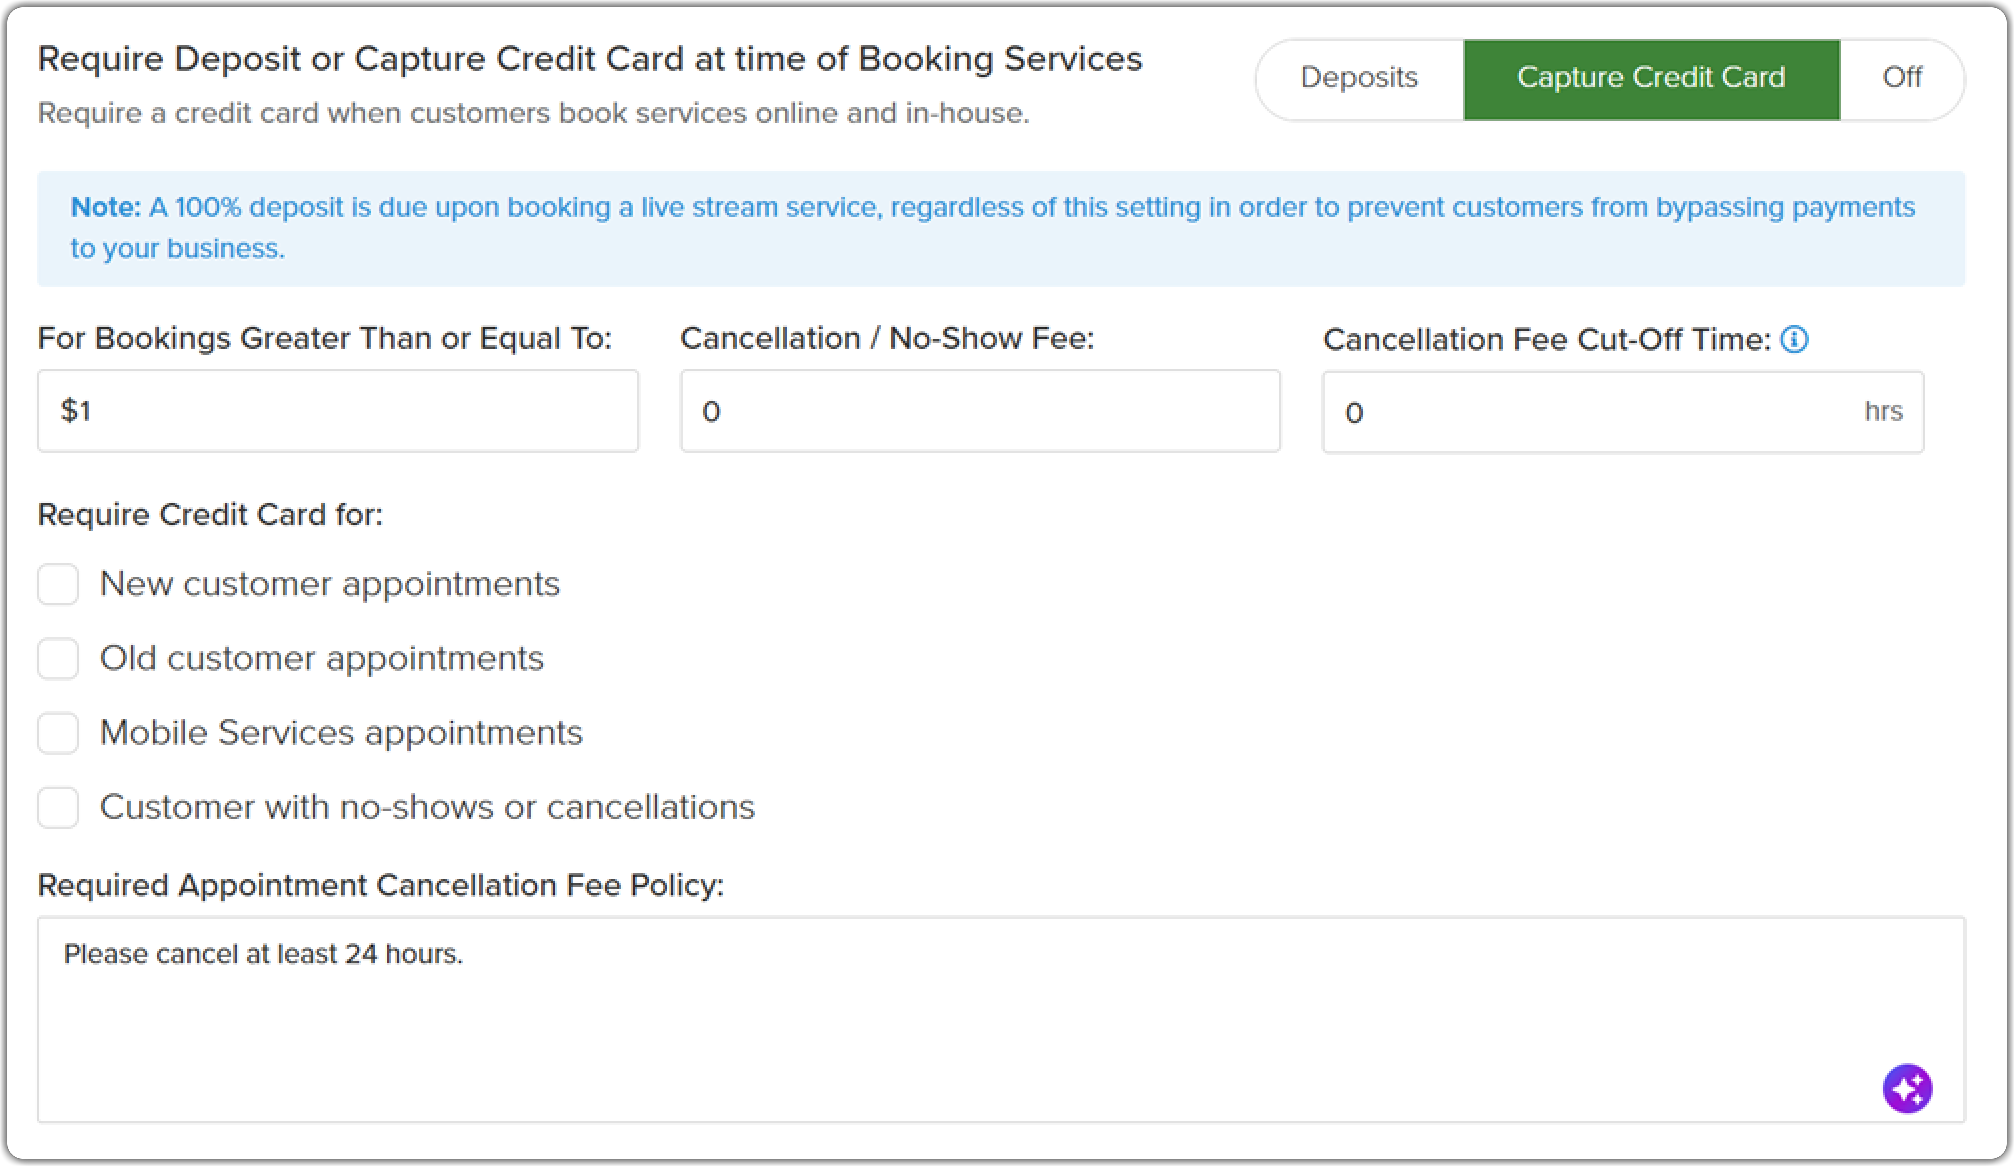Image resolution: width=2015 pixels, height=1167 pixels.
Task: Enable Old customer appointments checkbox
Action: [x=58, y=659]
